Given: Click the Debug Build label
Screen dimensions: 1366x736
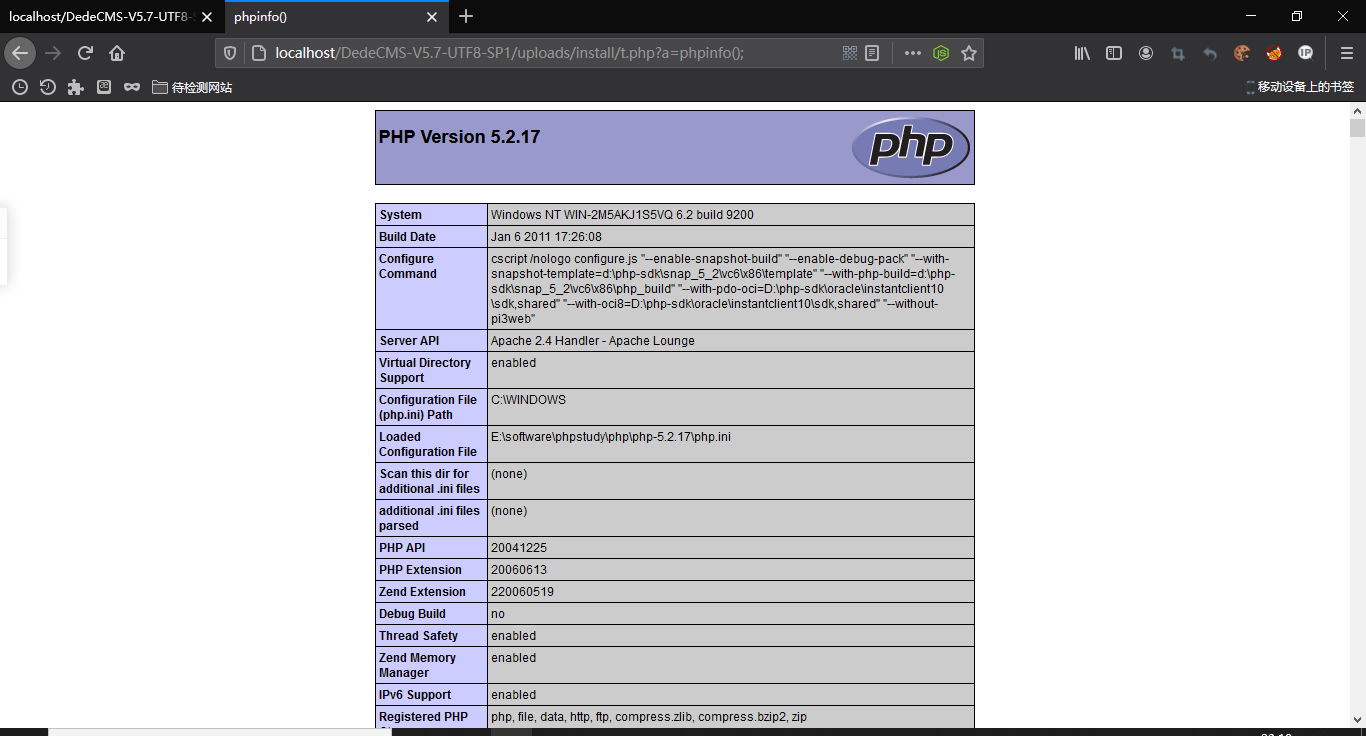Looking at the screenshot, I should pyautogui.click(x=412, y=614).
